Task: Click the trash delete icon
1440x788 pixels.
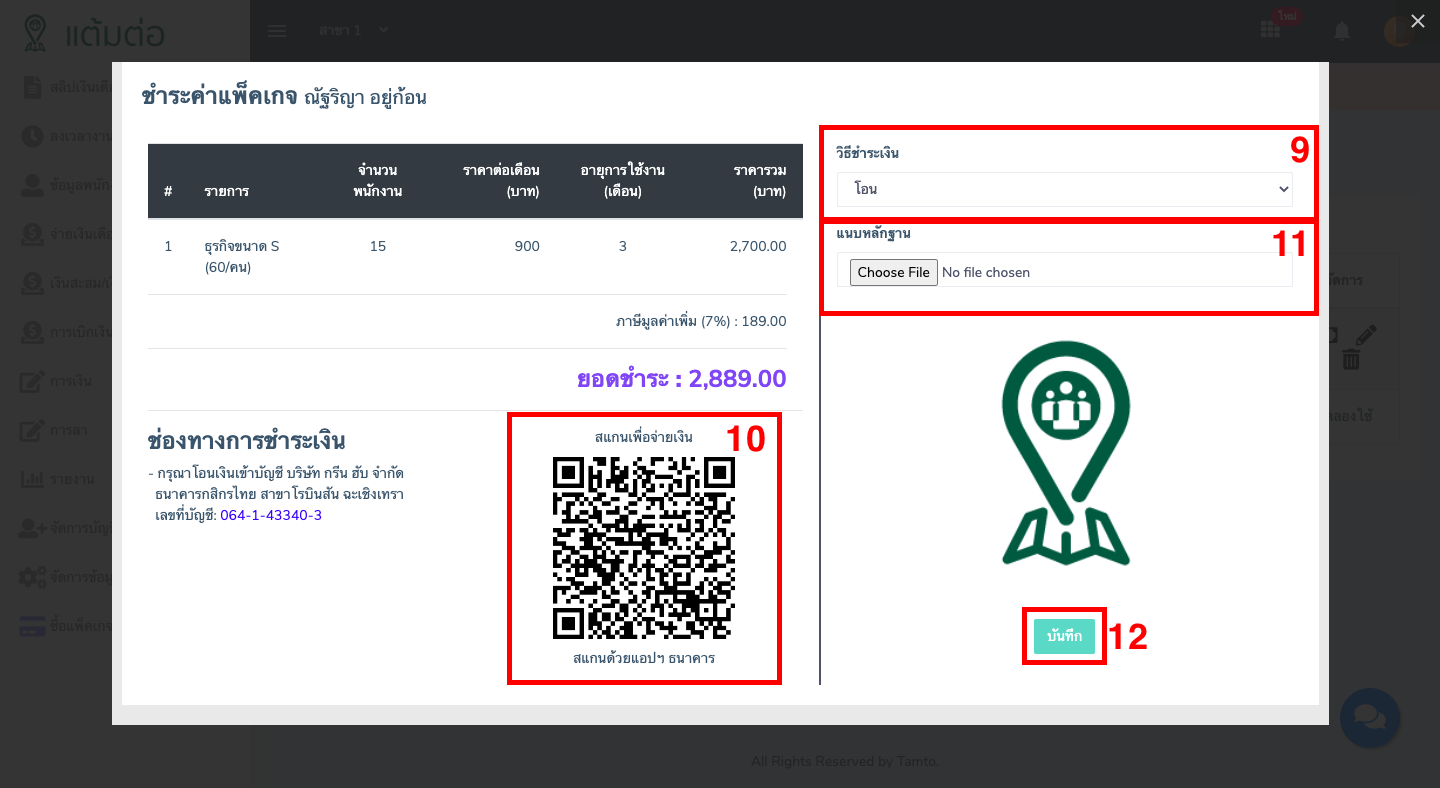Action: pos(1350,360)
